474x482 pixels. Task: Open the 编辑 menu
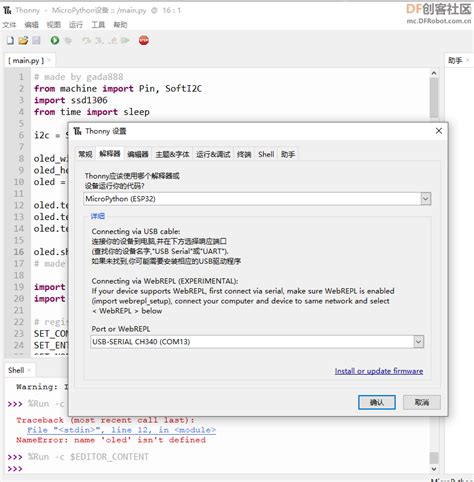(x=31, y=25)
